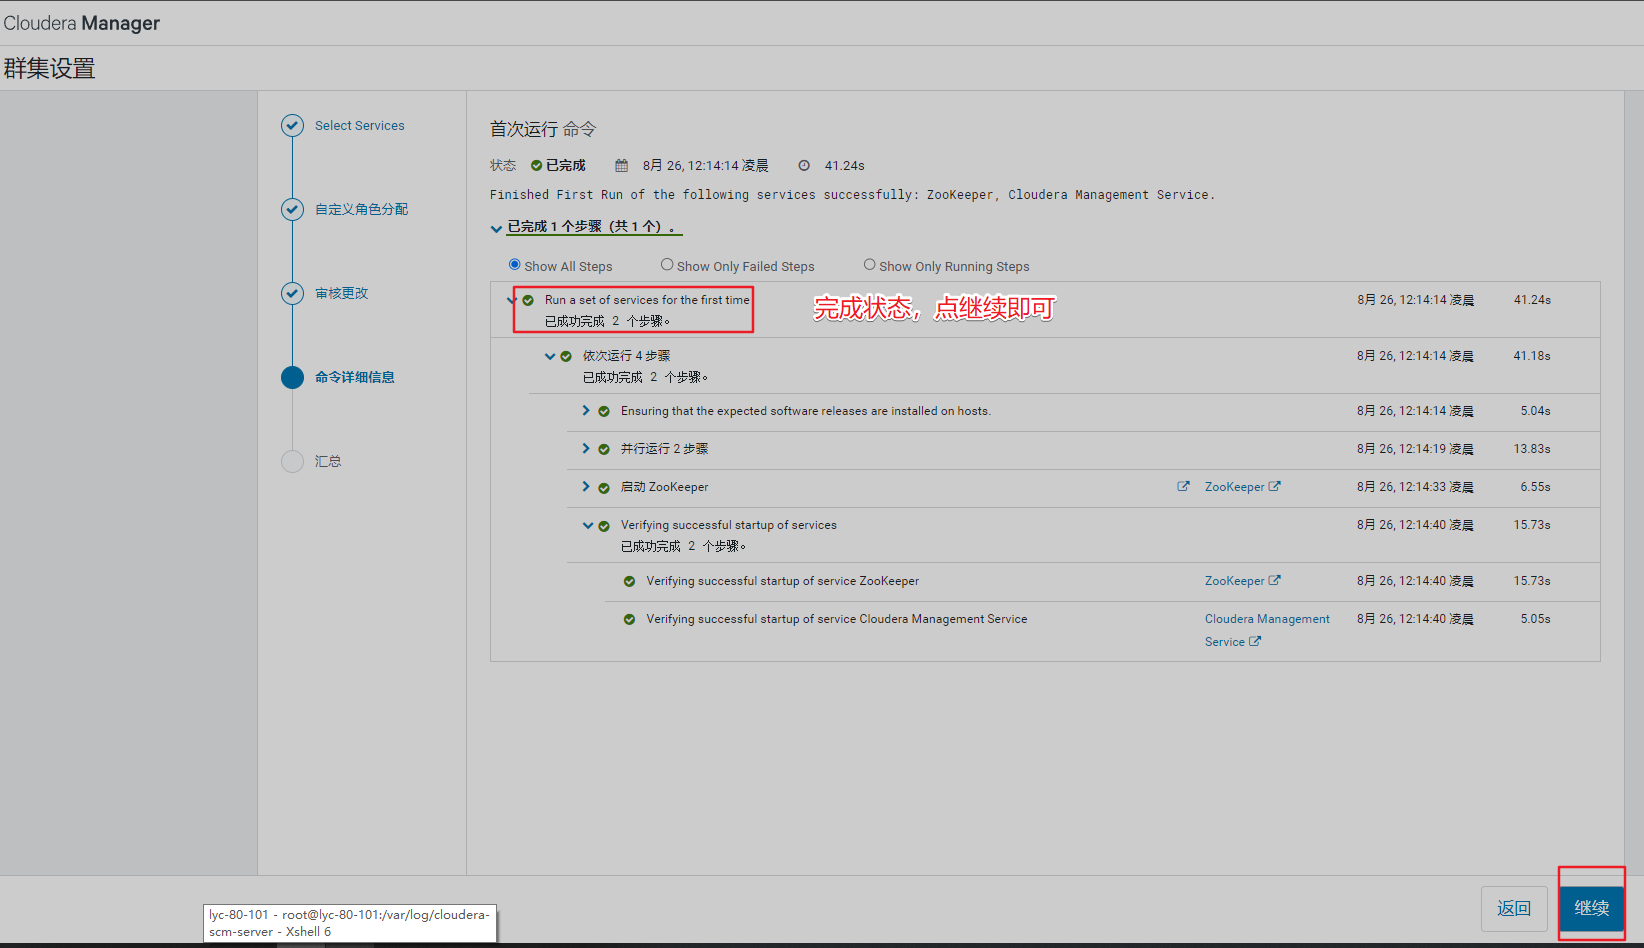This screenshot has height=948, width=1644.
Task: Click external link icon left of ZooKeeper
Action: [1184, 486]
